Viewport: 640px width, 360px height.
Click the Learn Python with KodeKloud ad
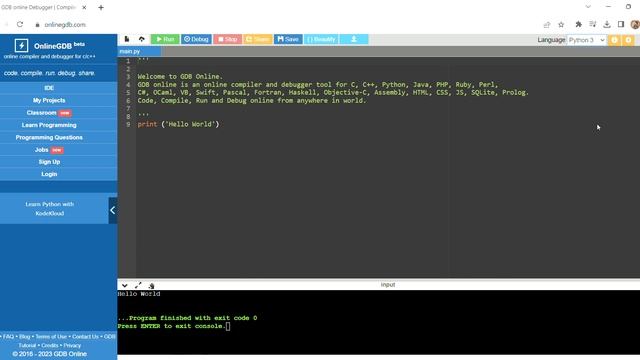(49, 209)
